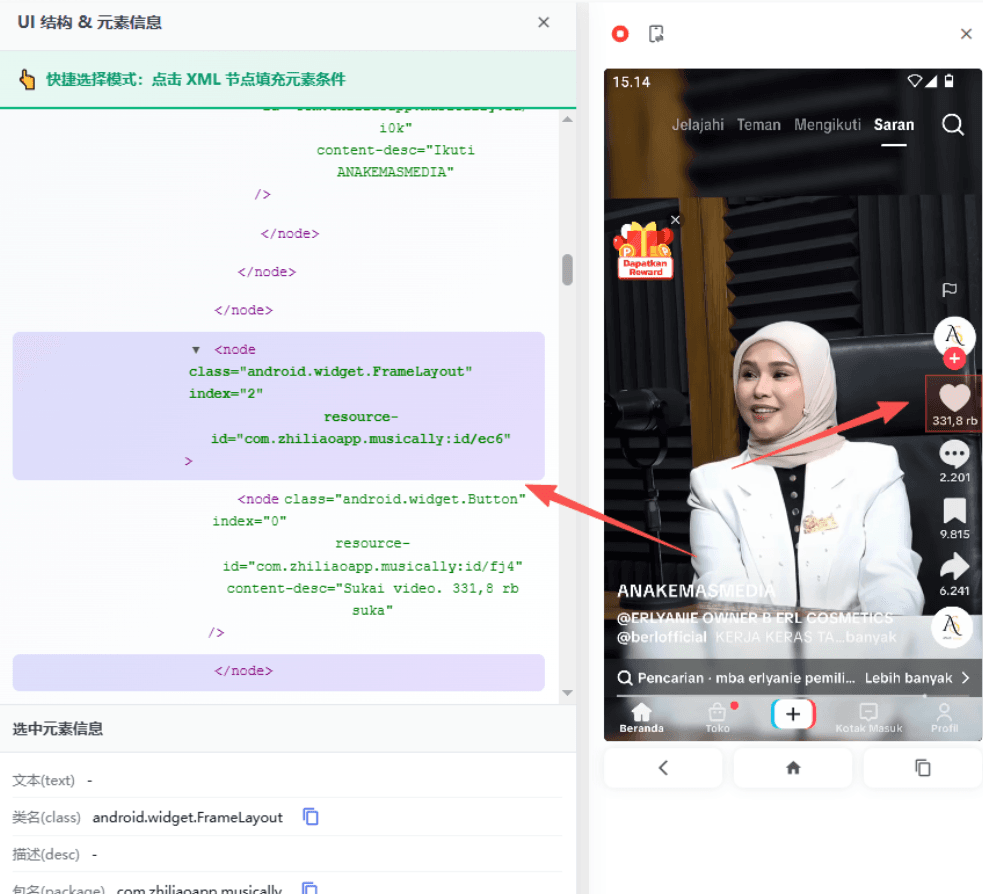
Task: Open the search icon in the TikTok feed
Action: coord(952,125)
